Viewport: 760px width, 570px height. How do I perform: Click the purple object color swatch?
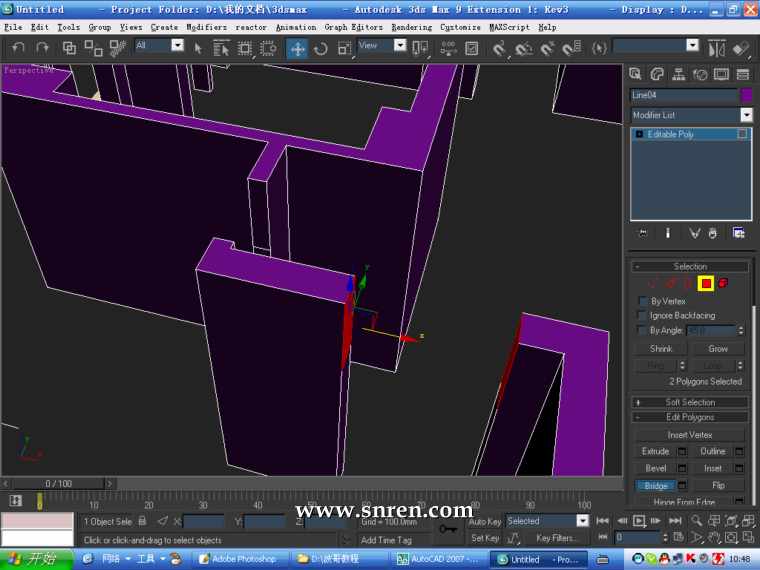click(745, 95)
